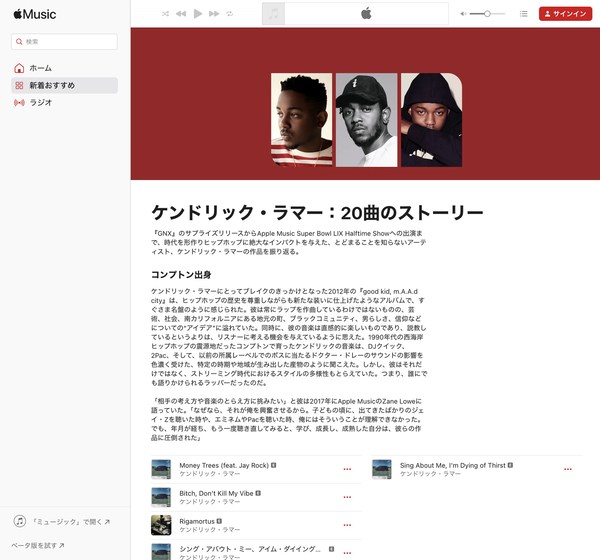The image size is (600, 560).
Task: Click Sing About Me album artwork
Action: 382,469
